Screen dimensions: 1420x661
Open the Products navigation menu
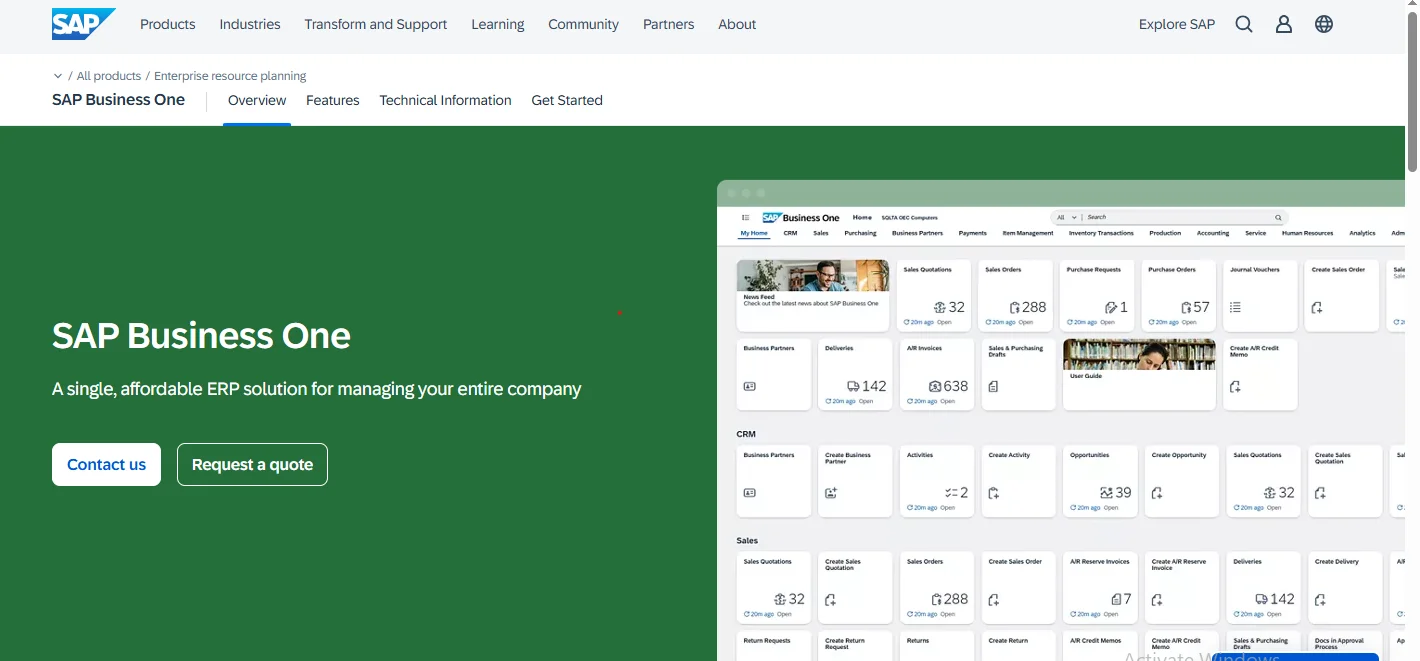coord(168,24)
